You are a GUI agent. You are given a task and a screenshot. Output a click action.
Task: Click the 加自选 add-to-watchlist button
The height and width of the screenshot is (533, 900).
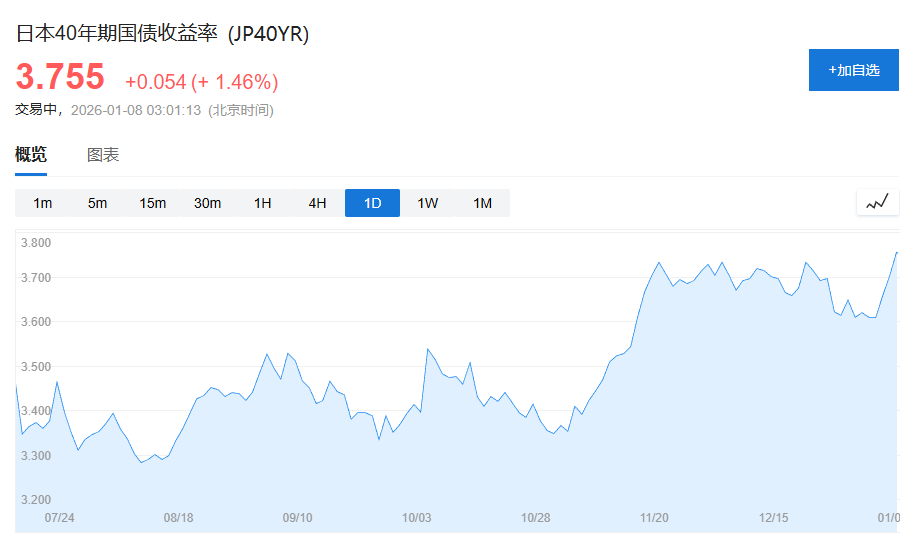853,70
